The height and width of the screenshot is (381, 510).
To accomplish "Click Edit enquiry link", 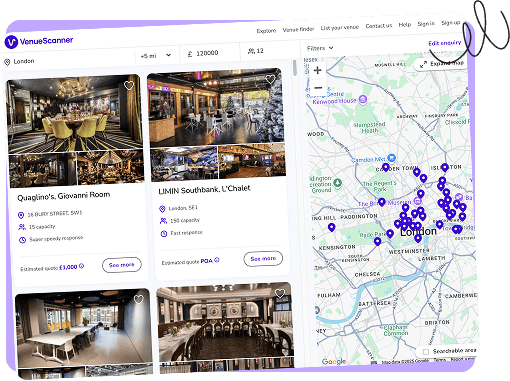I will pyautogui.click(x=445, y=43).
